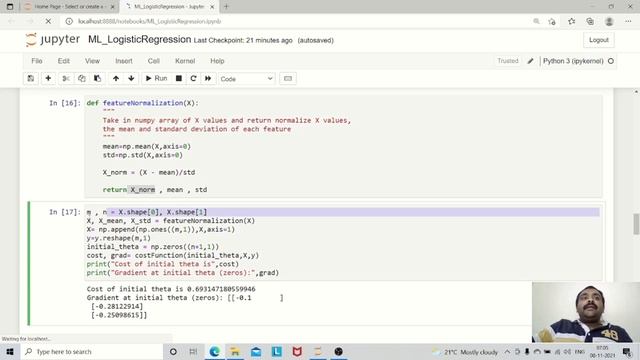Open the cell type Code dropdown
The width and height of the screenshot is (640, 360).
(x=247, y=79)
